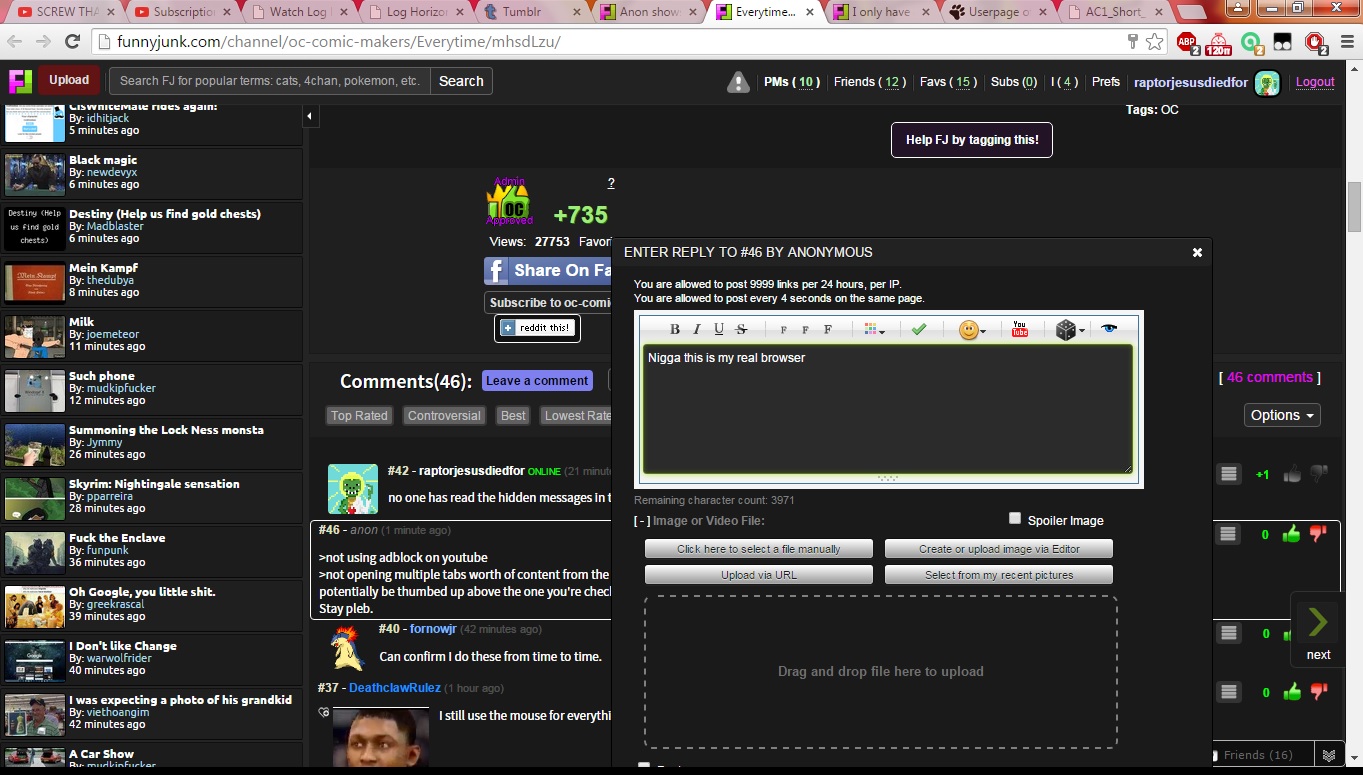1363x775 pixels.
Task: Click the green checkmark icon in editor toolbar
Action: coord(919,329)
